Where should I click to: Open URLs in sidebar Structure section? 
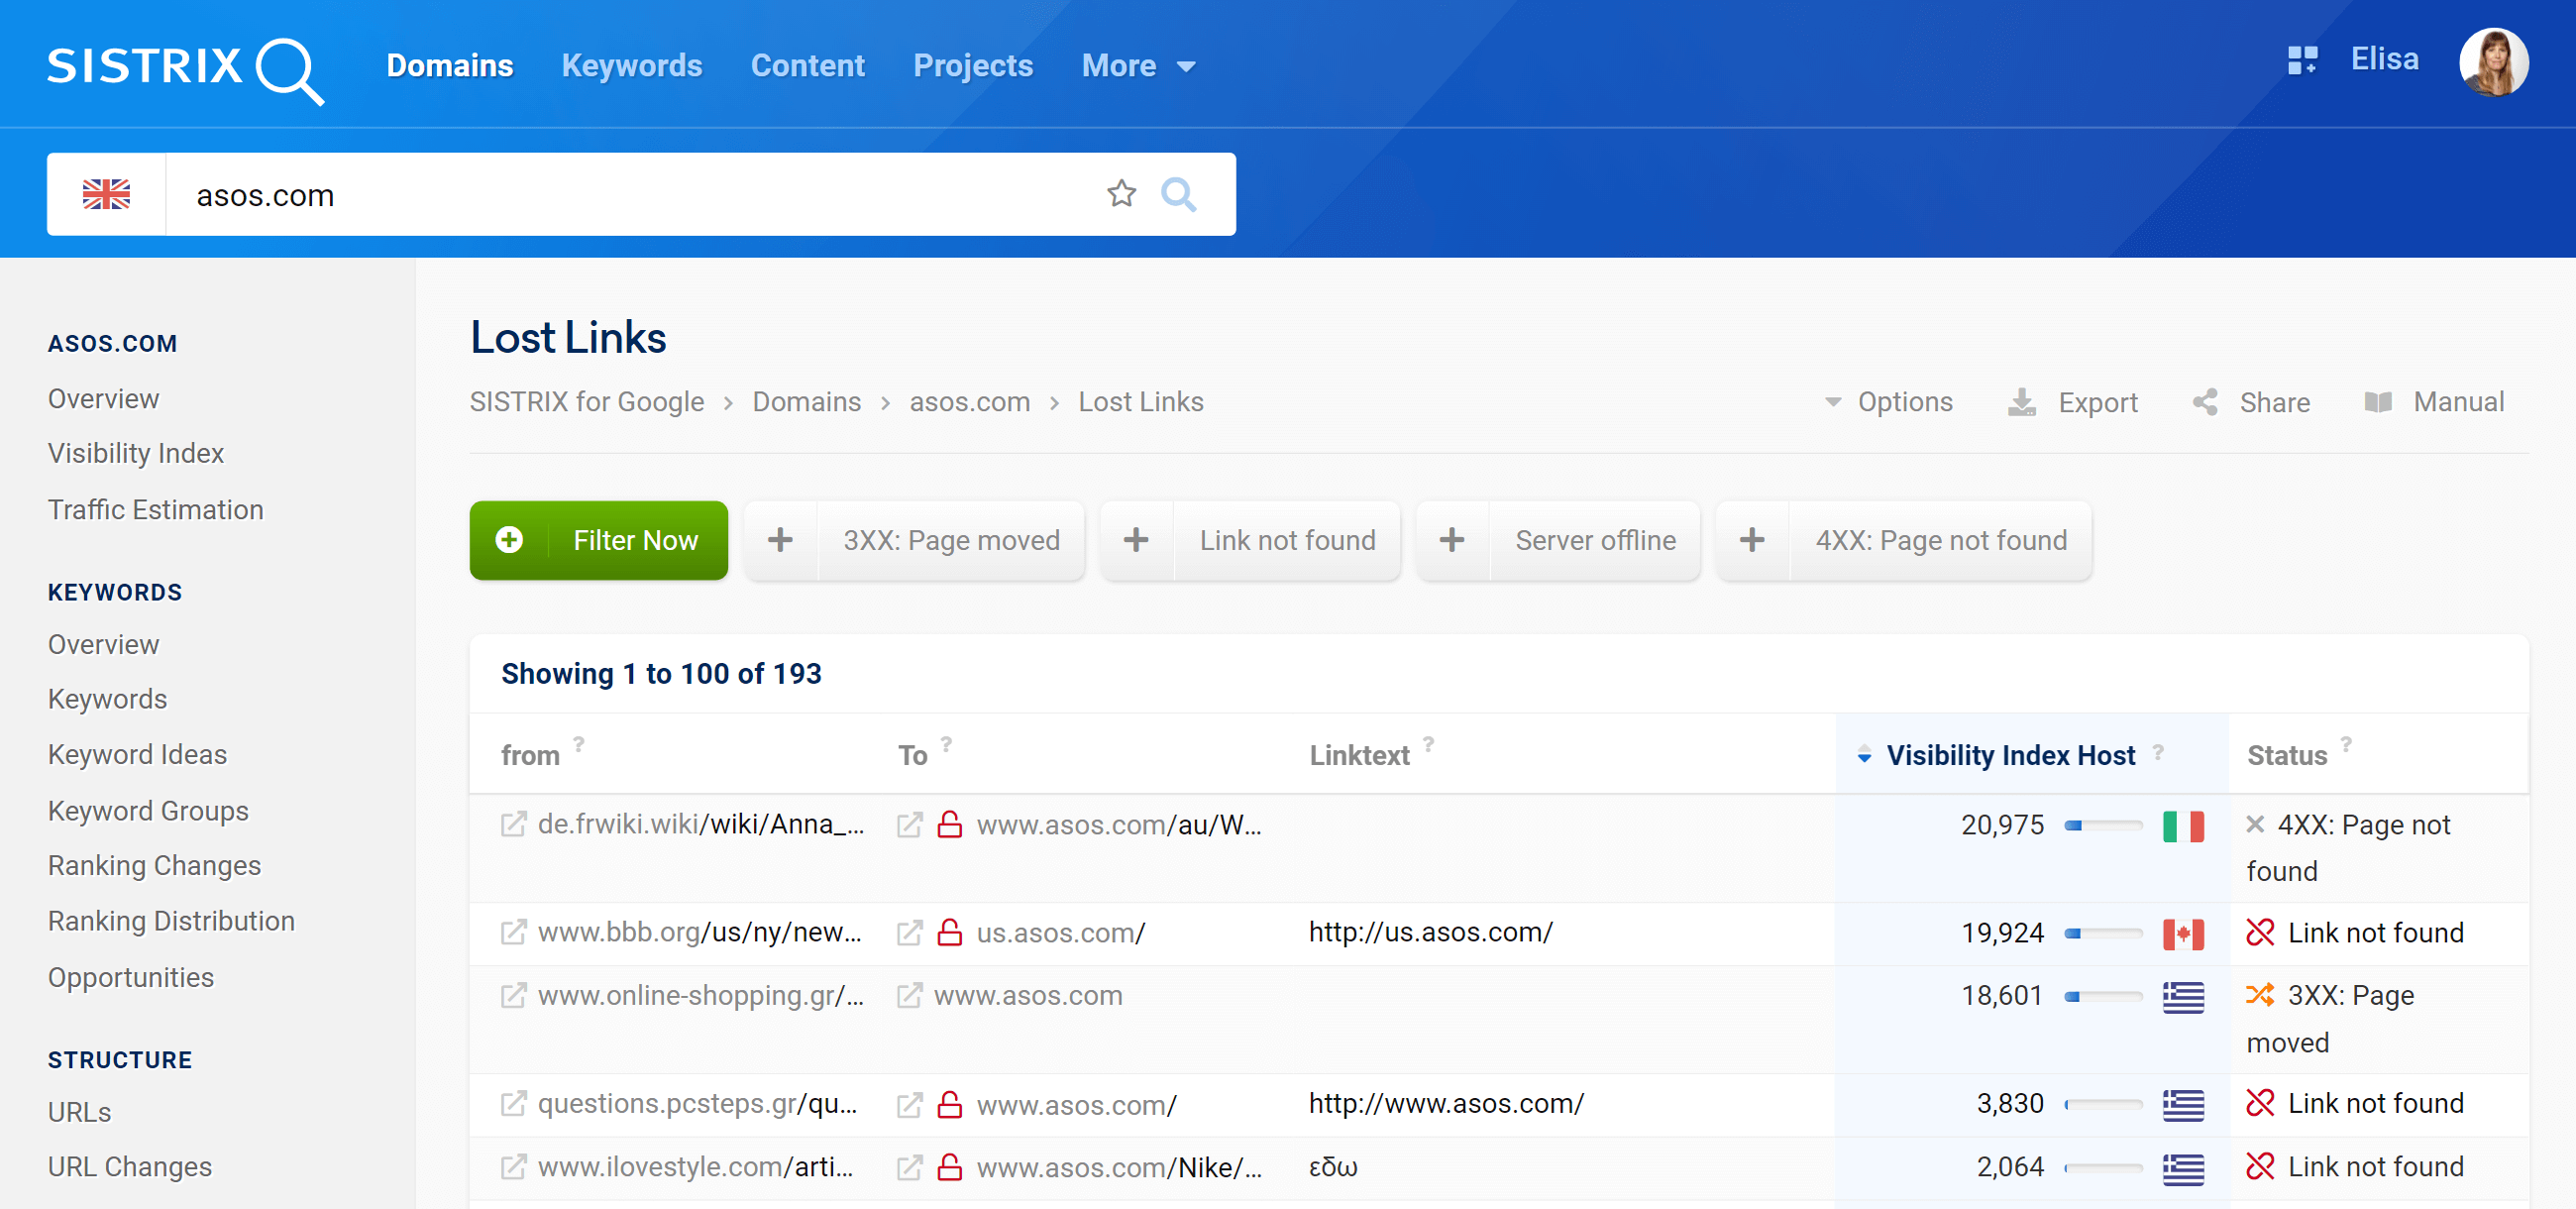pos(80,1112)
